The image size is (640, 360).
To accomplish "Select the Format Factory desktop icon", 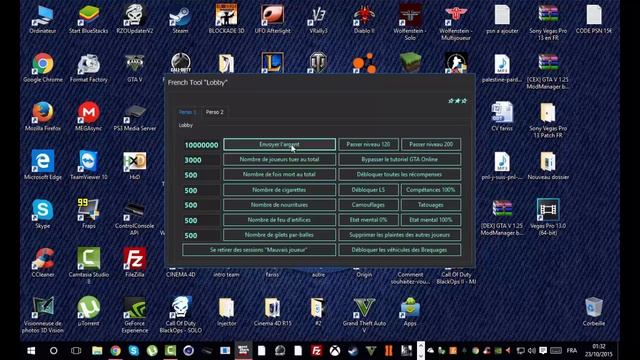I will [x=89, y=68].
